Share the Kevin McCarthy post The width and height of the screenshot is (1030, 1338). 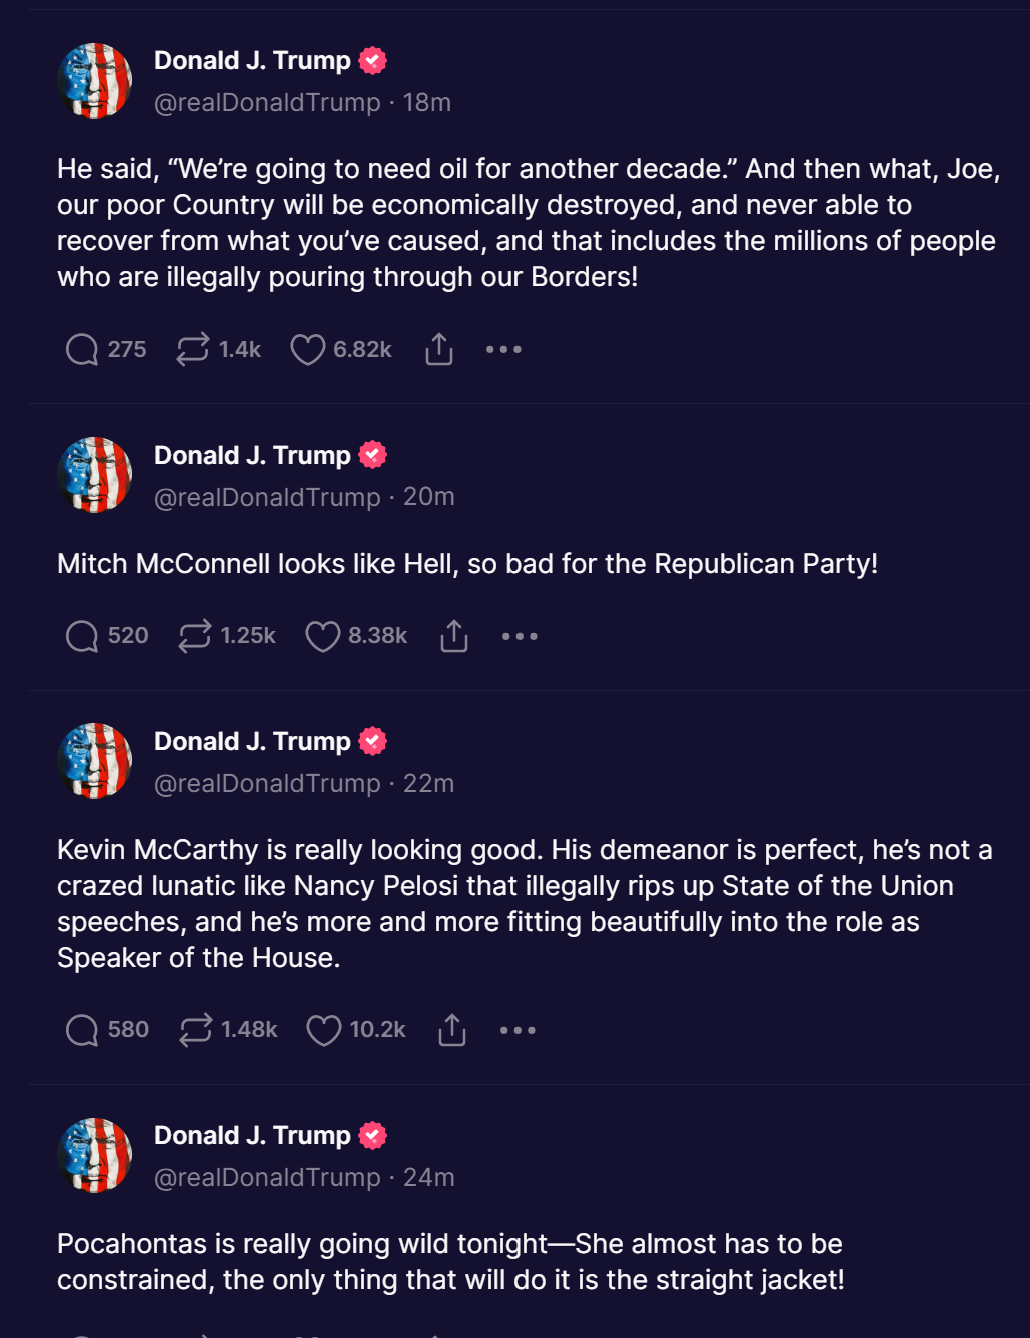452,1030
